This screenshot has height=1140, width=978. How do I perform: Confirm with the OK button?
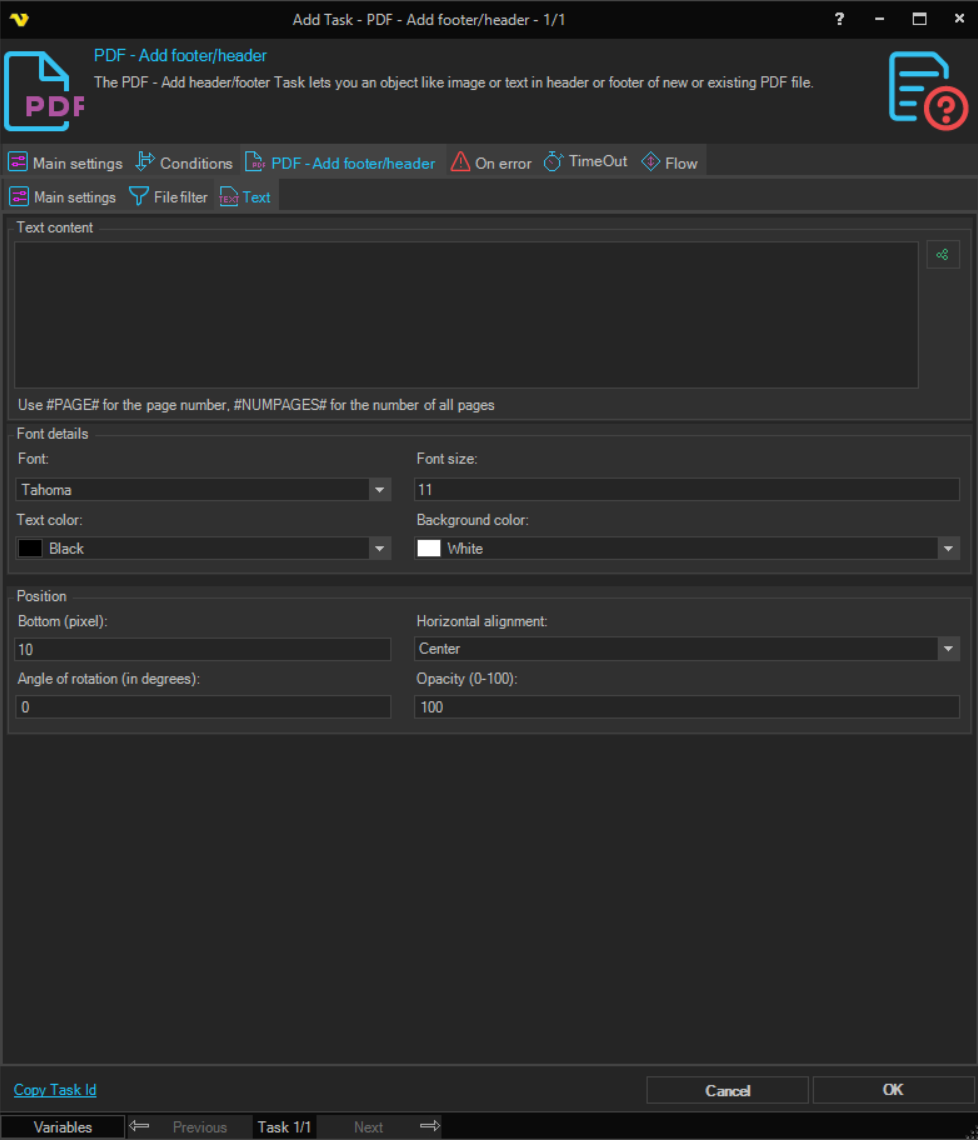tap(893, 1090)
